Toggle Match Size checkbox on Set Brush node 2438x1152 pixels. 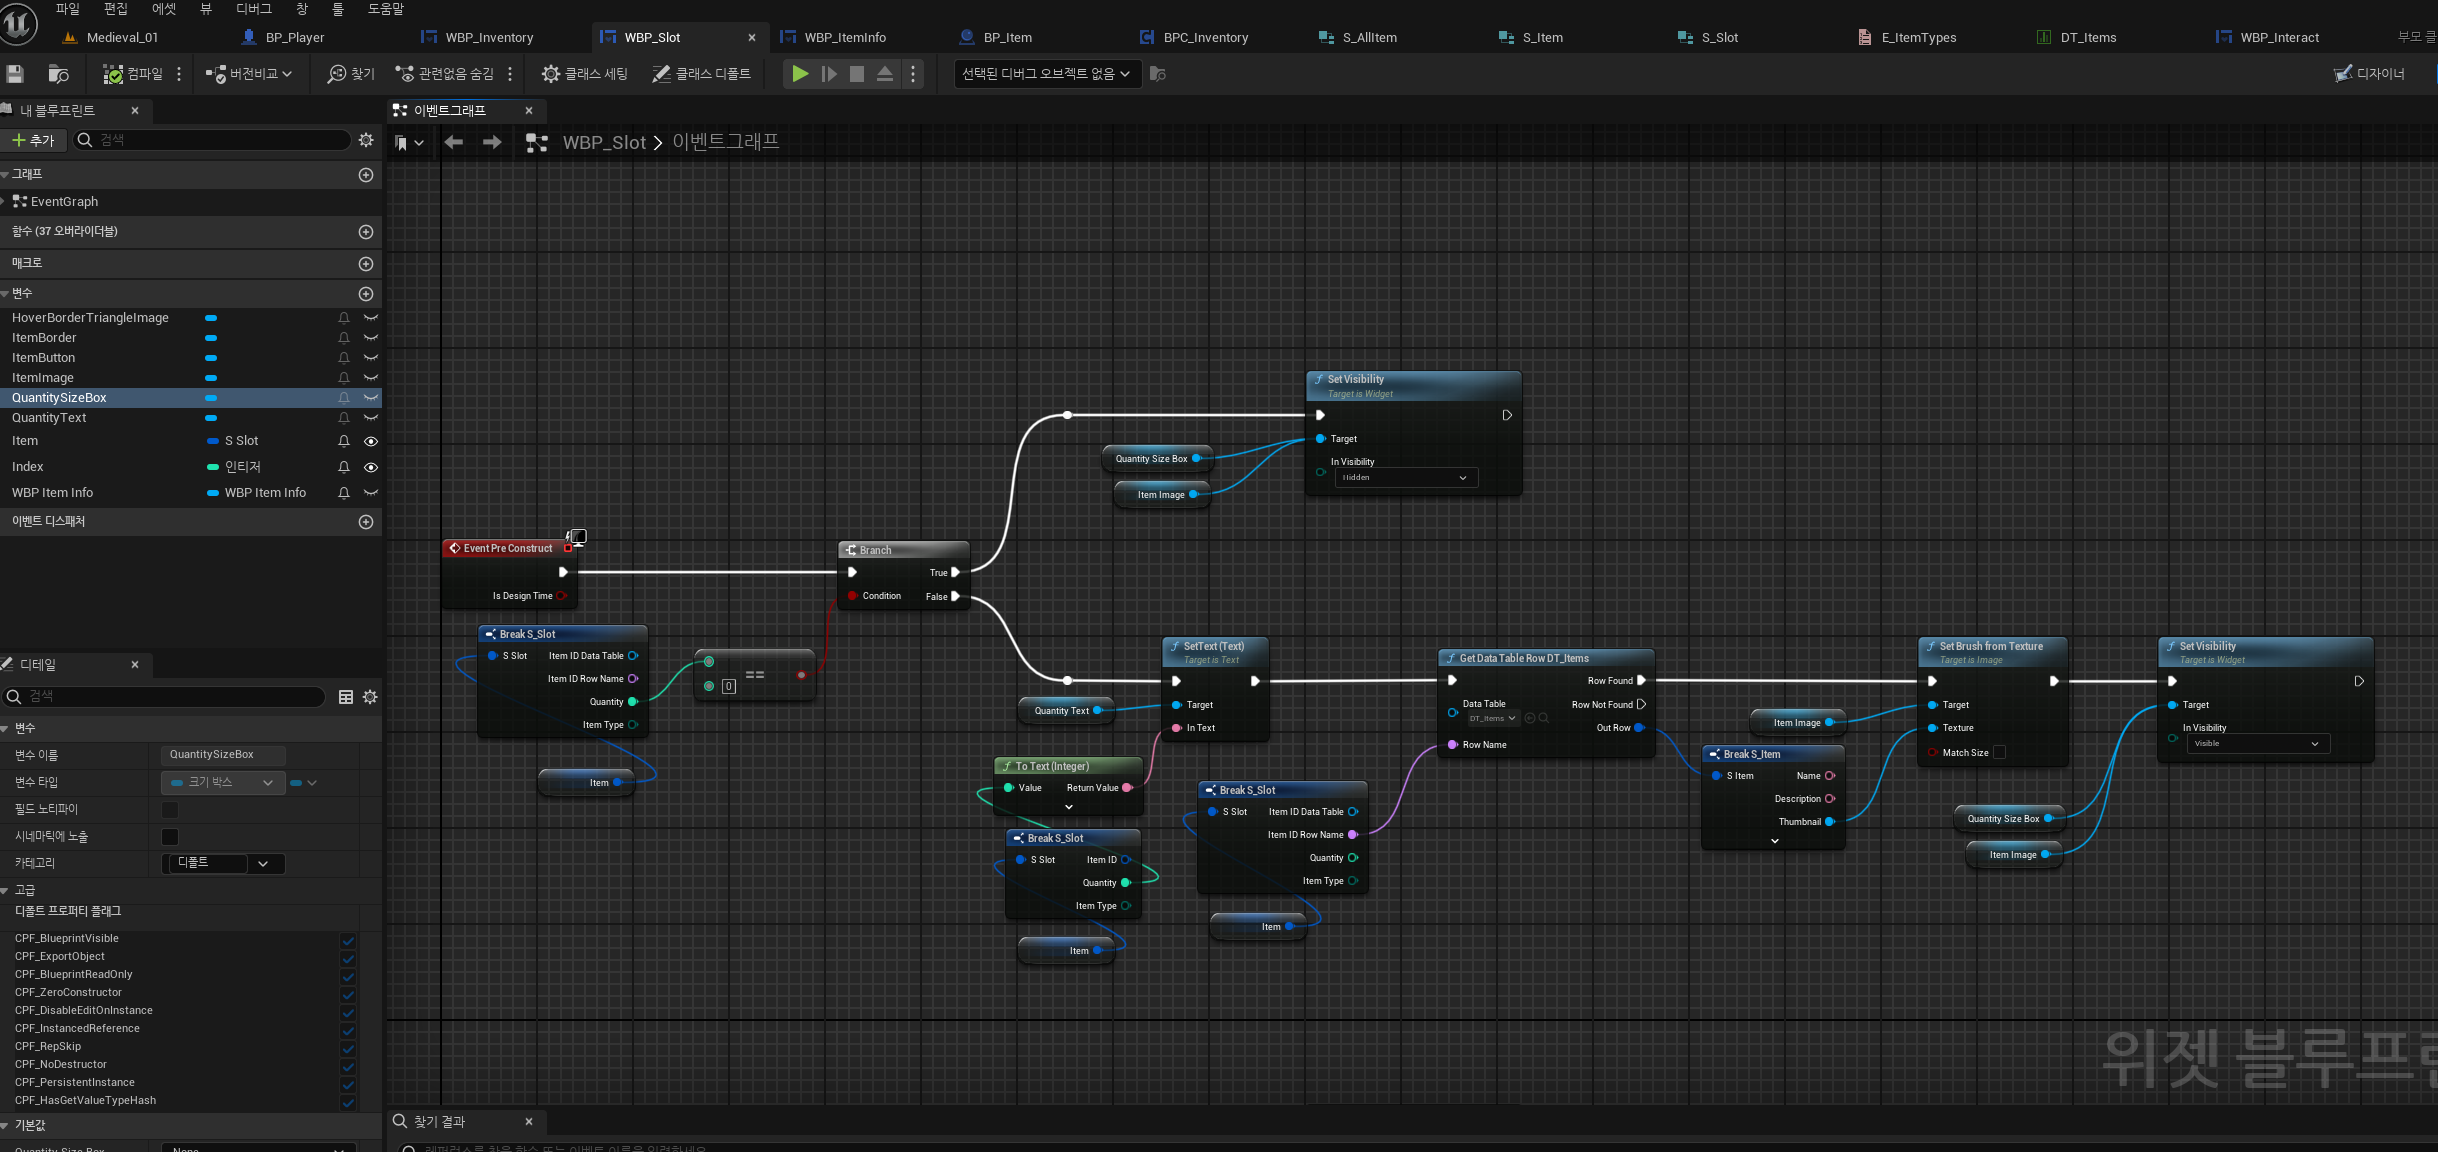[1999, 753]
